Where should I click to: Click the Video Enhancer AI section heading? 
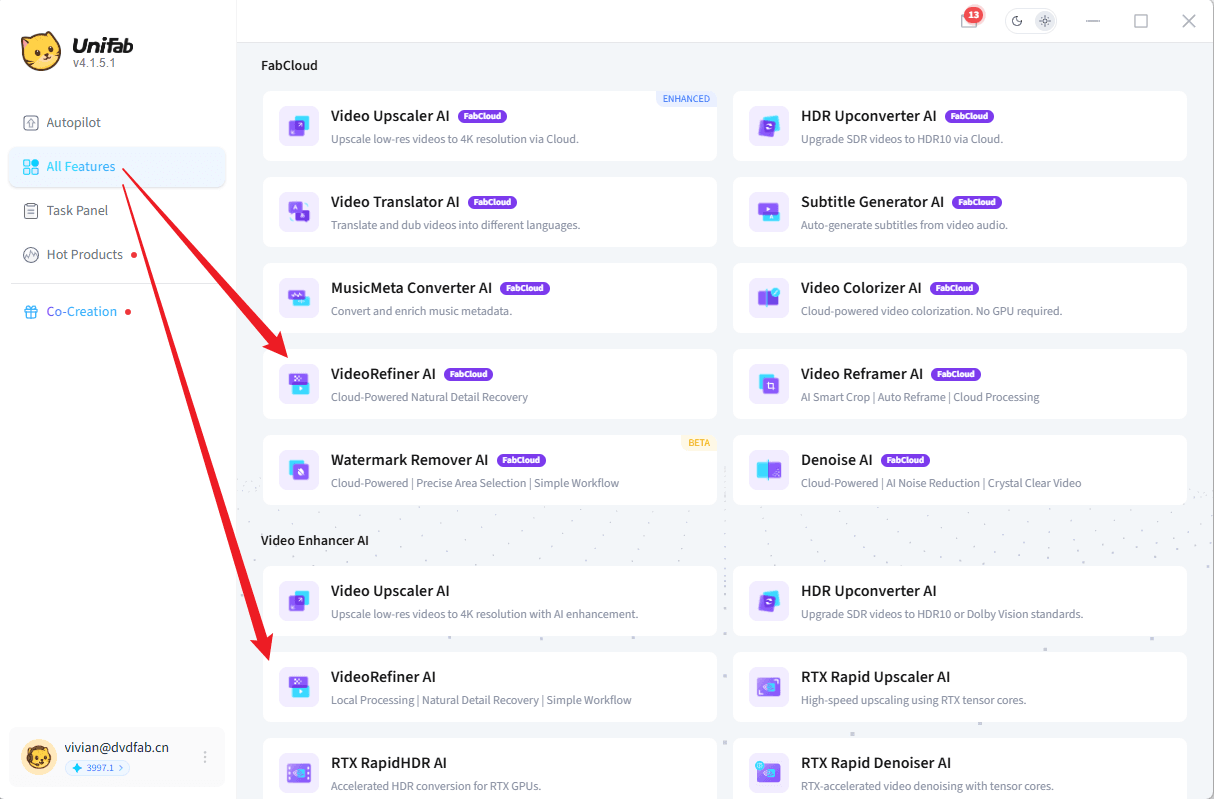[x=315, y=540]
